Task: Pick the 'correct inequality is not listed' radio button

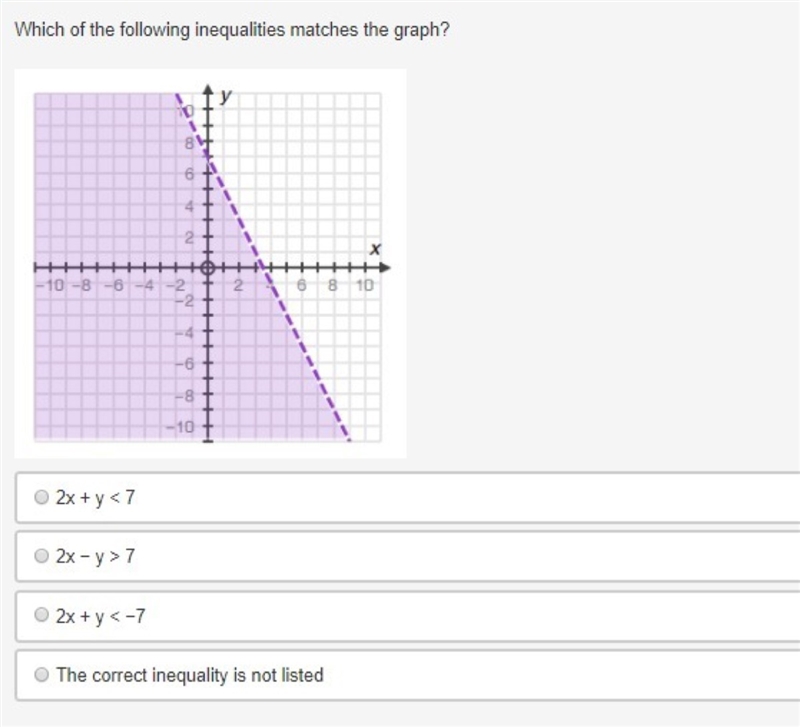Action: tap(41, 674)
